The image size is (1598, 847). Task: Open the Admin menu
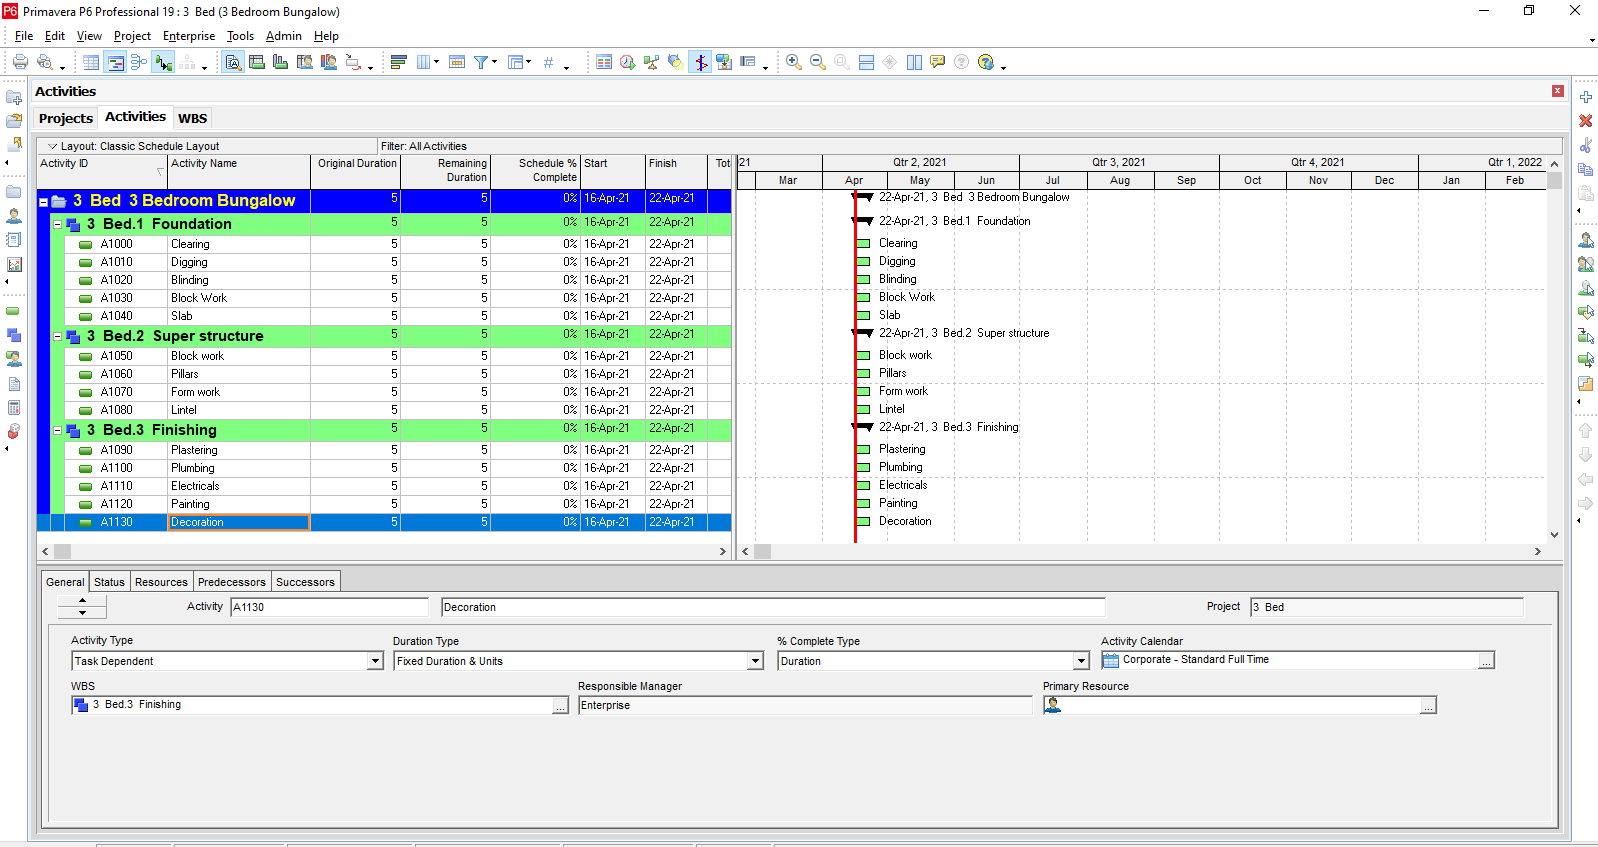(x=284, y=36)
